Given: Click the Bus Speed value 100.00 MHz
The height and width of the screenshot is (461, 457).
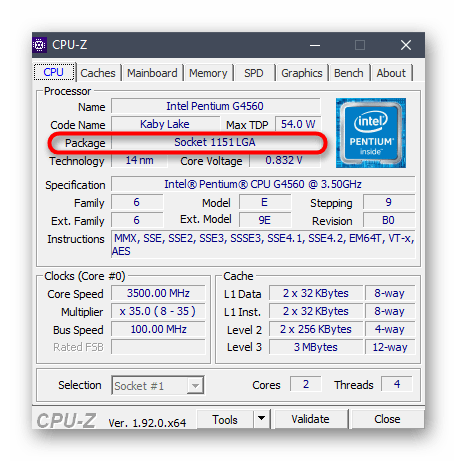Looking at the screenshot, I should pos(158,329).
